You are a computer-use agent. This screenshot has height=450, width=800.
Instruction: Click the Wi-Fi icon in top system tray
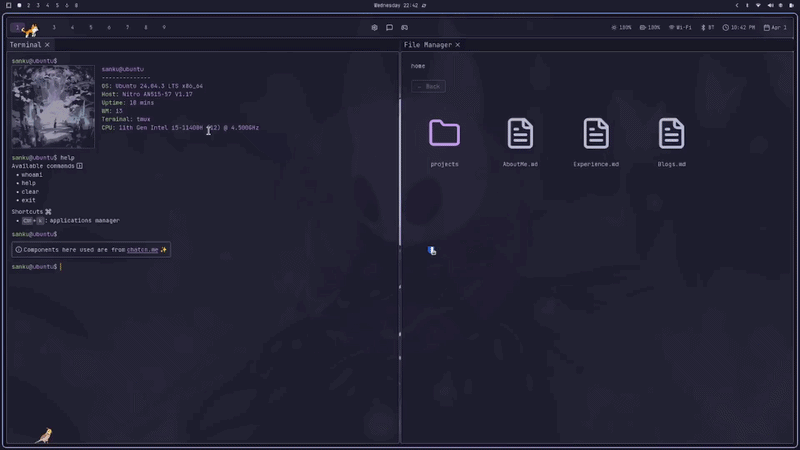758,5
